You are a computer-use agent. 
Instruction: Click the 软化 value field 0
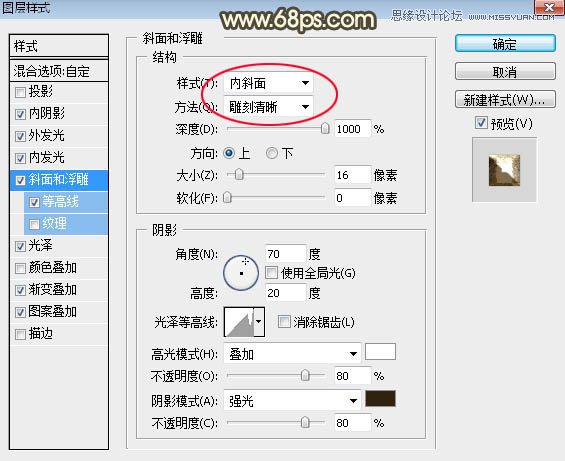point(352,198)
